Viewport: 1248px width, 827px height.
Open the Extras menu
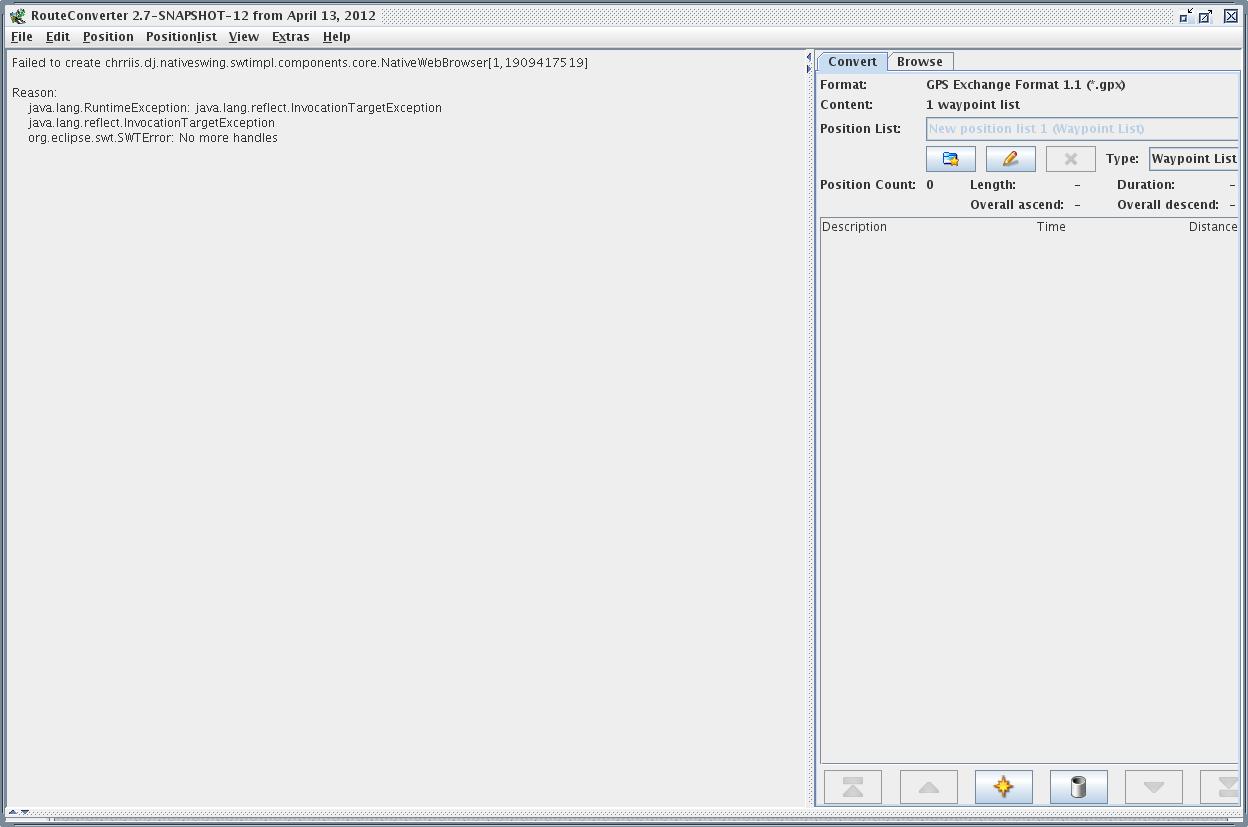click(290, 37)
